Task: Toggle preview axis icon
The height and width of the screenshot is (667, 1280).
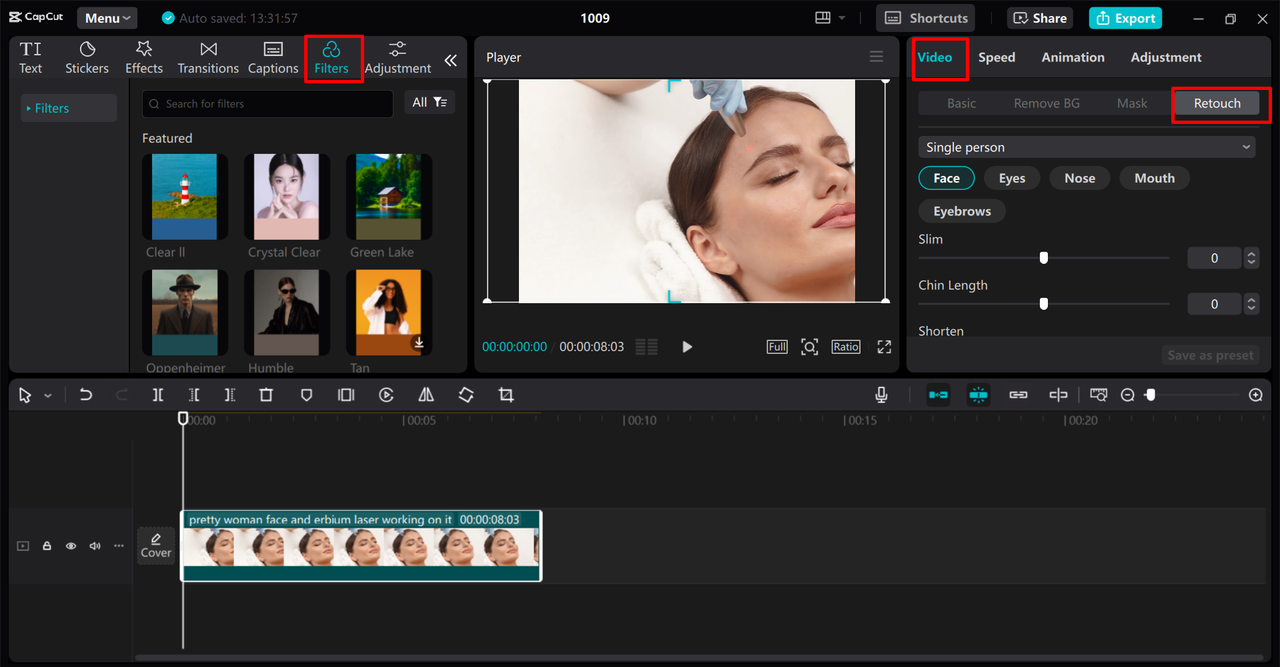Action: (1058, 395)
